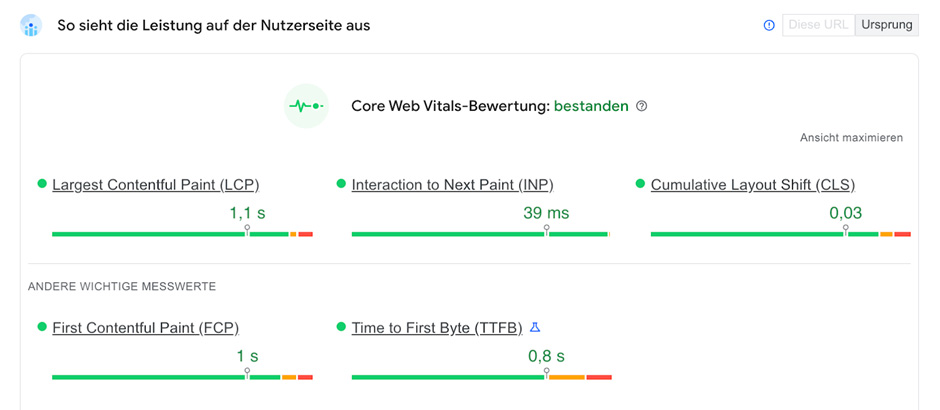Open First Contentful Paint (FCP) link
940x410 pixels.
(x=145, y=328)
